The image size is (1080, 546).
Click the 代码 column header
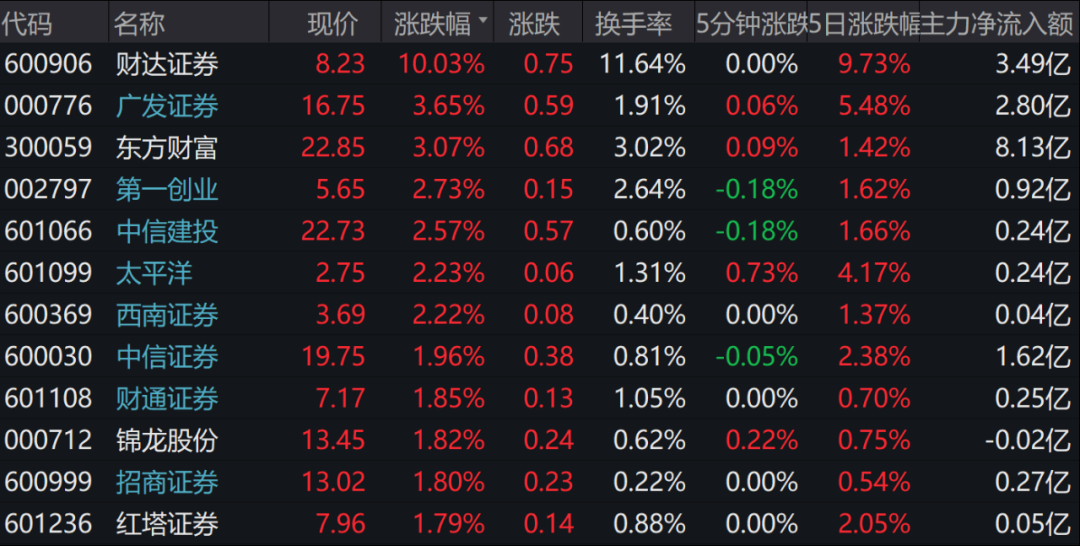[29, 23]
